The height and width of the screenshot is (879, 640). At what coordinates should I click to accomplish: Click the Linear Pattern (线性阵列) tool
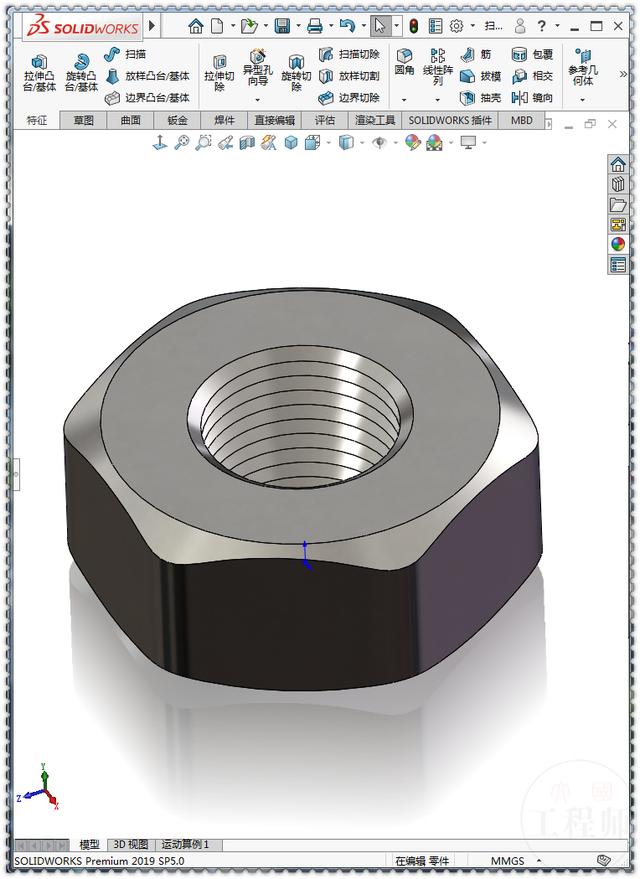pyautogui.click(x=438, y=67)
